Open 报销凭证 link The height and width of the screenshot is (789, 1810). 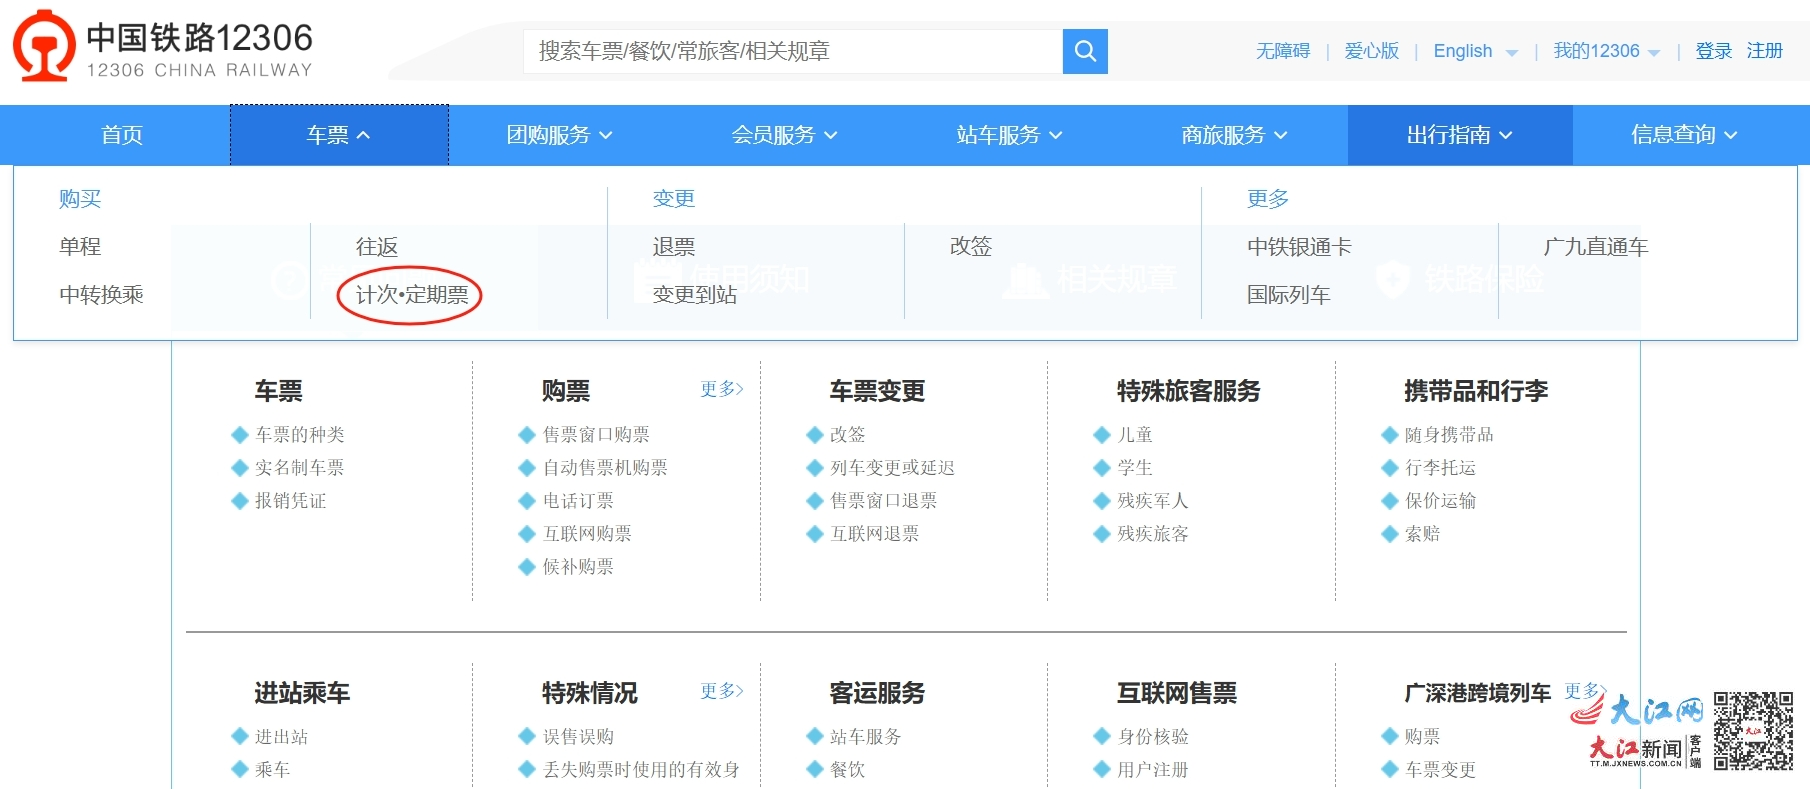291,500
